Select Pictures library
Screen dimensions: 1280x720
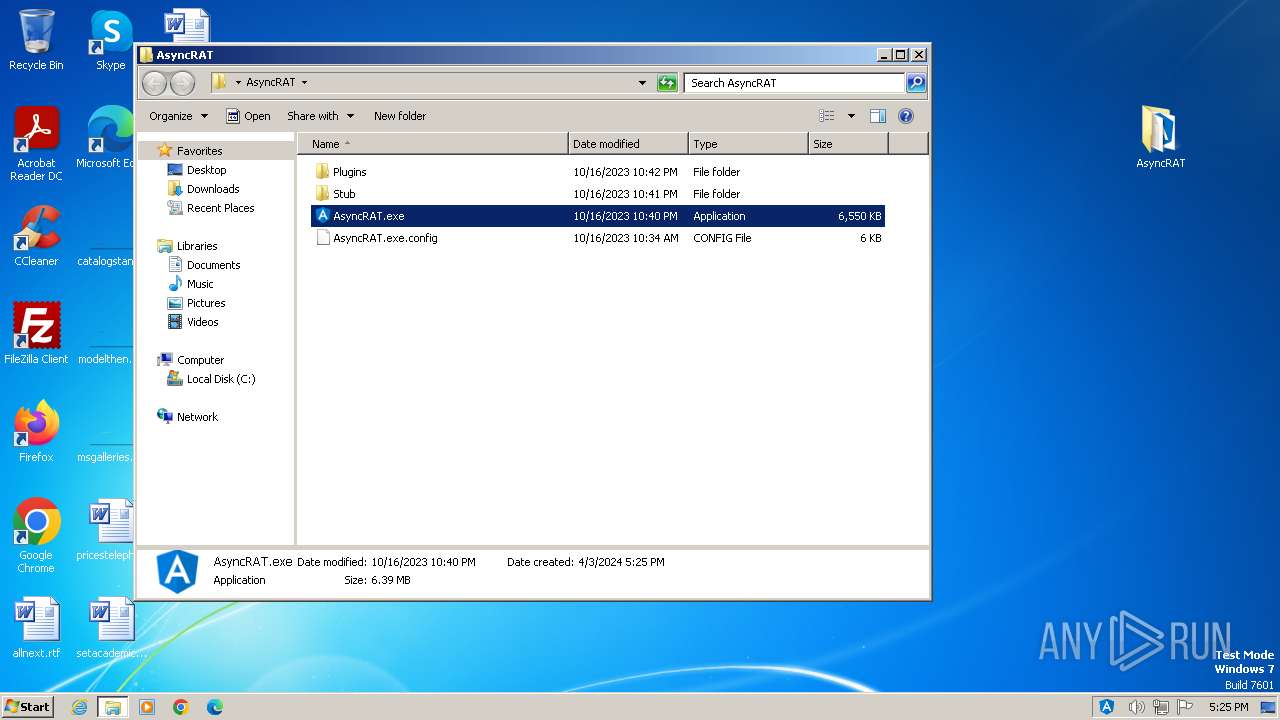(x=206, y=303)
